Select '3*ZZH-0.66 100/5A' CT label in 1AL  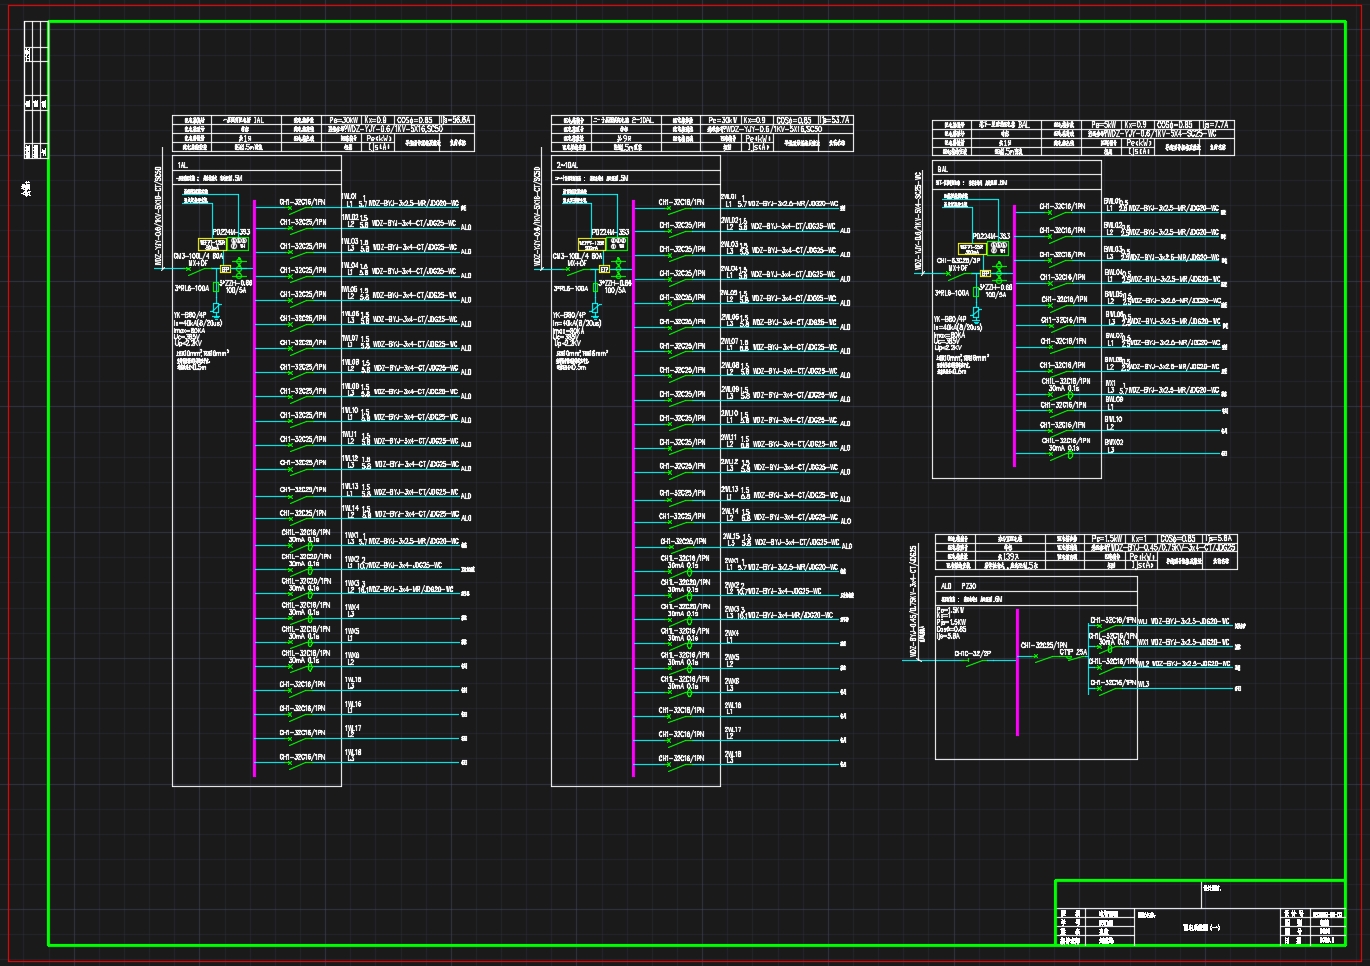coord(236,287)
